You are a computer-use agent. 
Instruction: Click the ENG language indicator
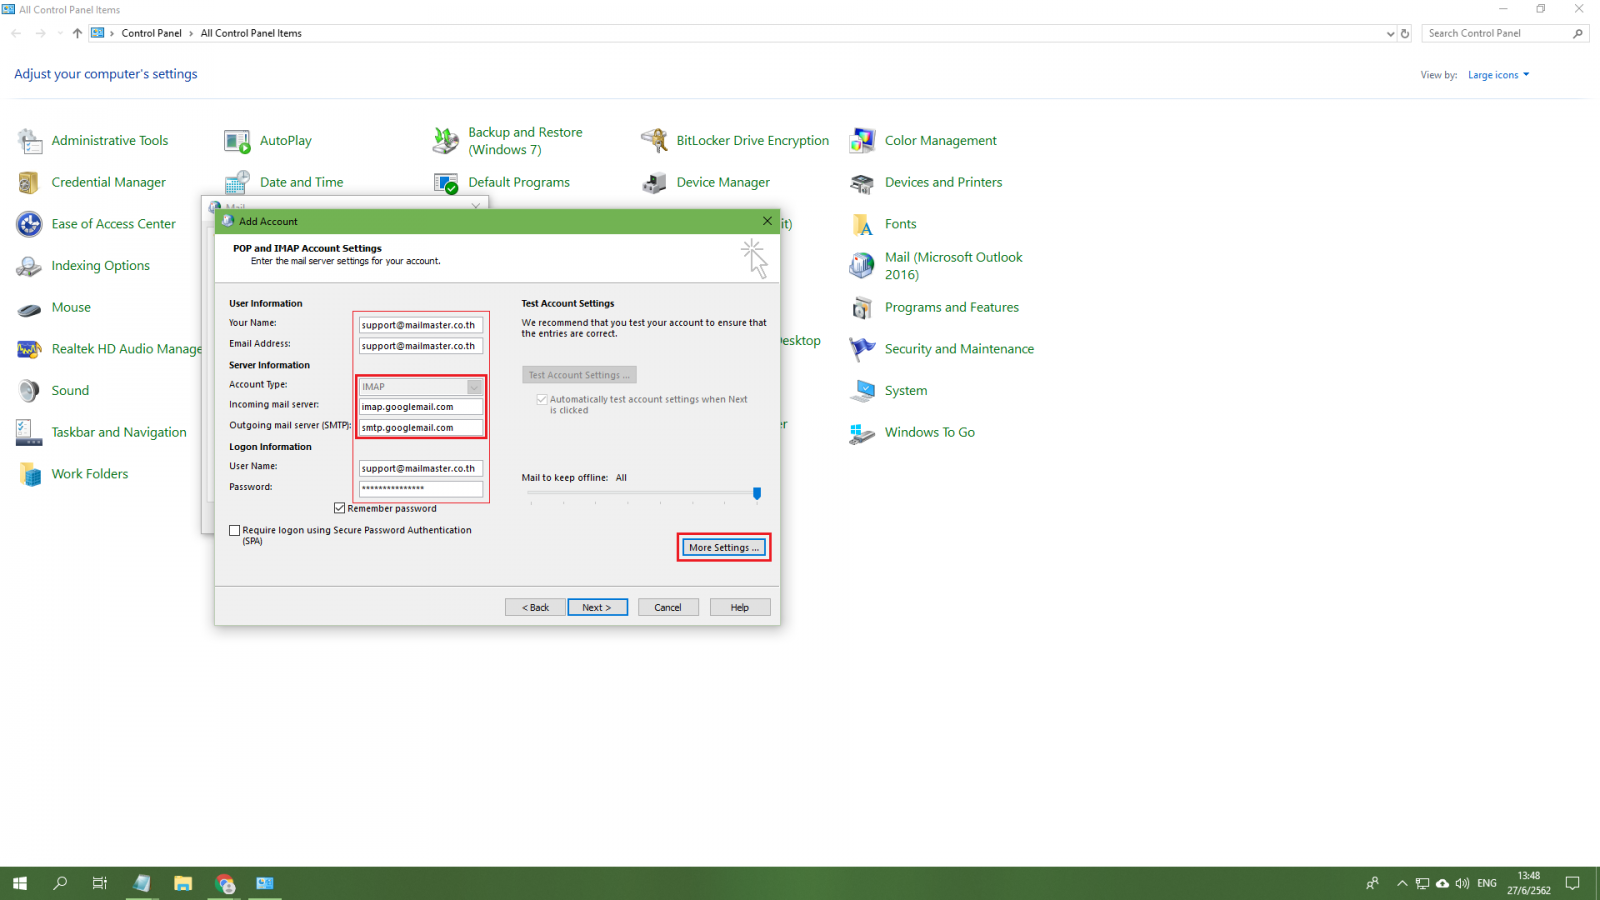pos(1487,883)
